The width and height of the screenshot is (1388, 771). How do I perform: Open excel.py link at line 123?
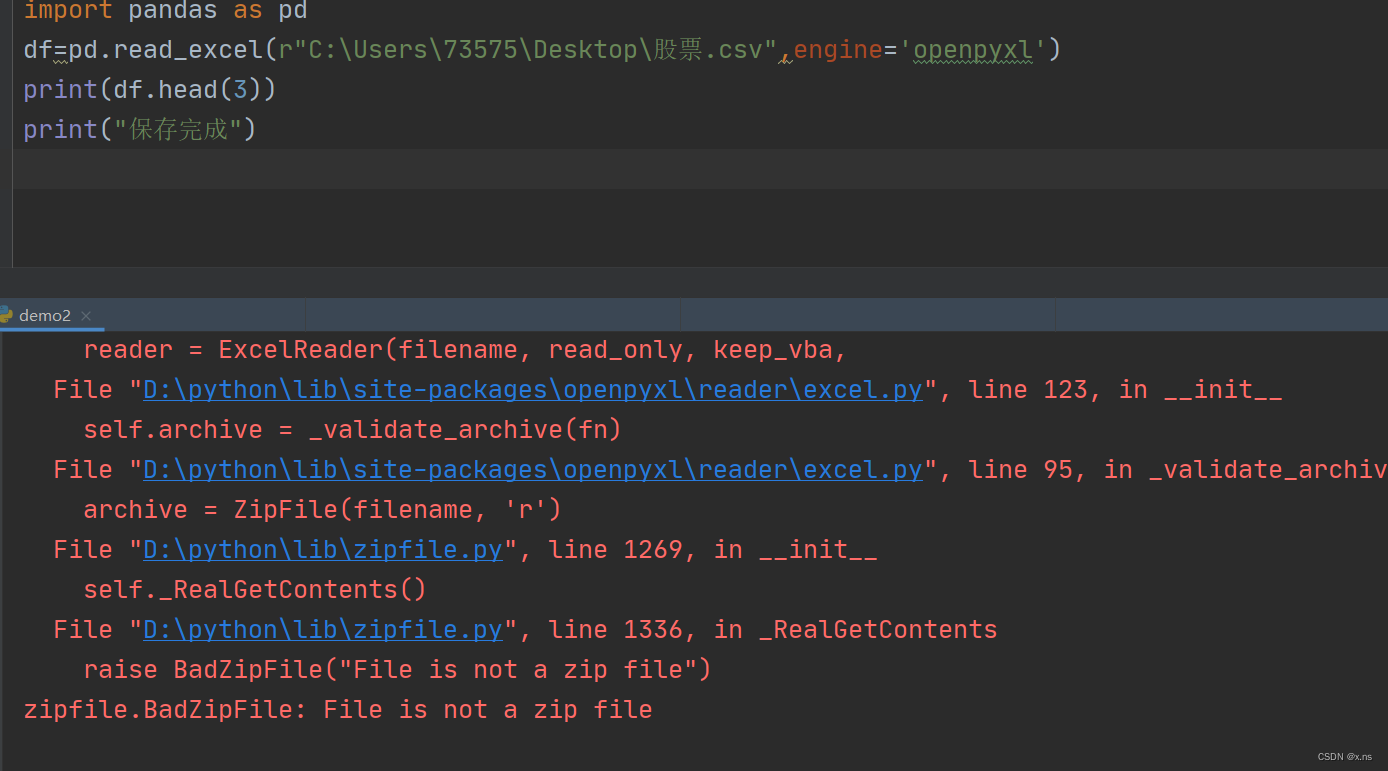(533, 389)
